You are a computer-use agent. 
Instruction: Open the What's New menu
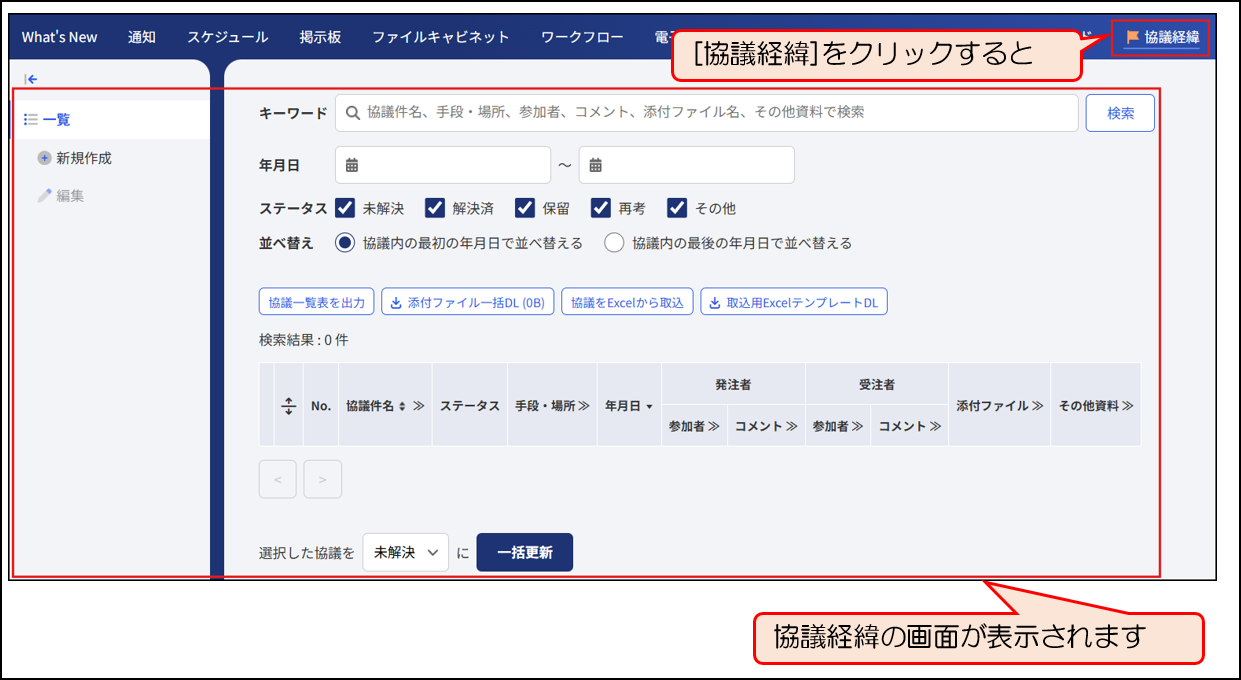(x=59, y=37)
